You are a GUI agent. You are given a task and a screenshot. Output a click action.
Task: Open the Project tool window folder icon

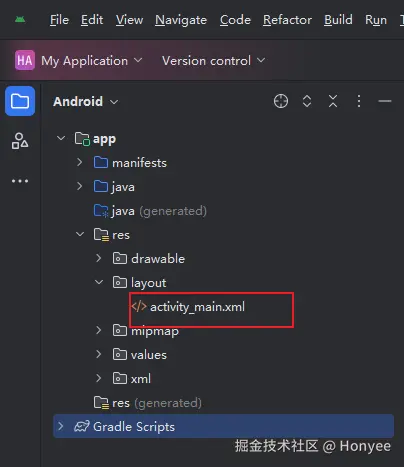pos(20,101)
